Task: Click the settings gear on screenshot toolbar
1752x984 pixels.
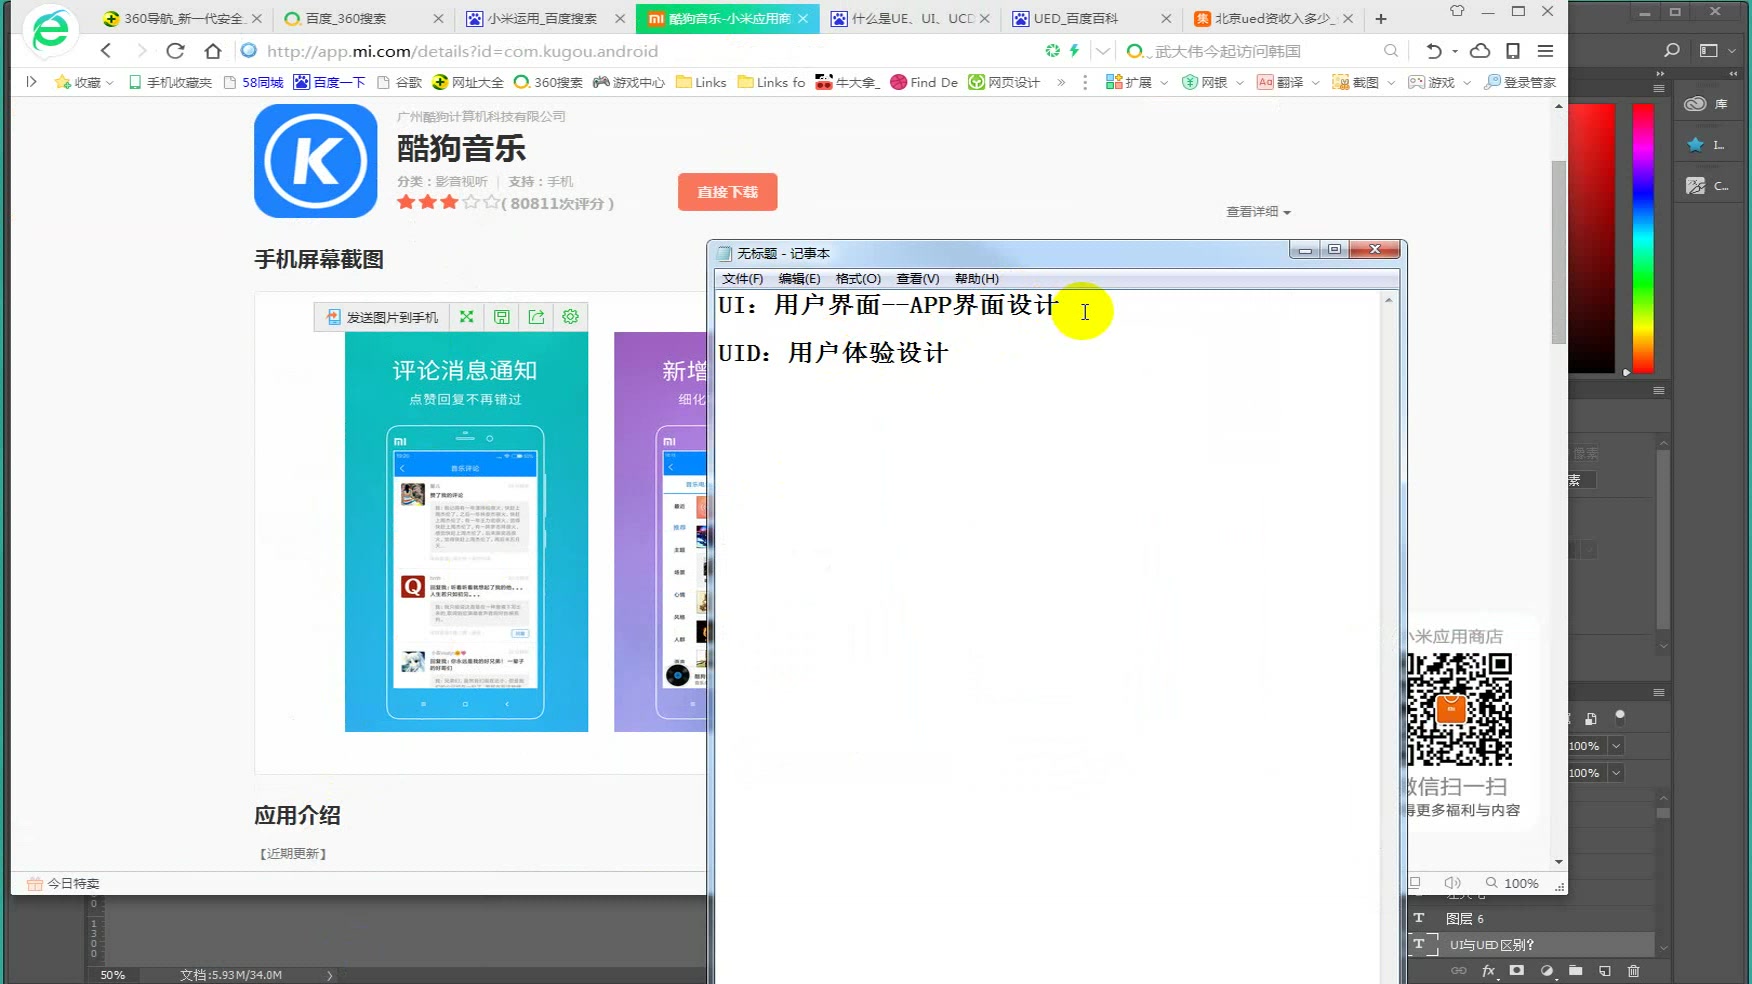Action: click(570, 317)
